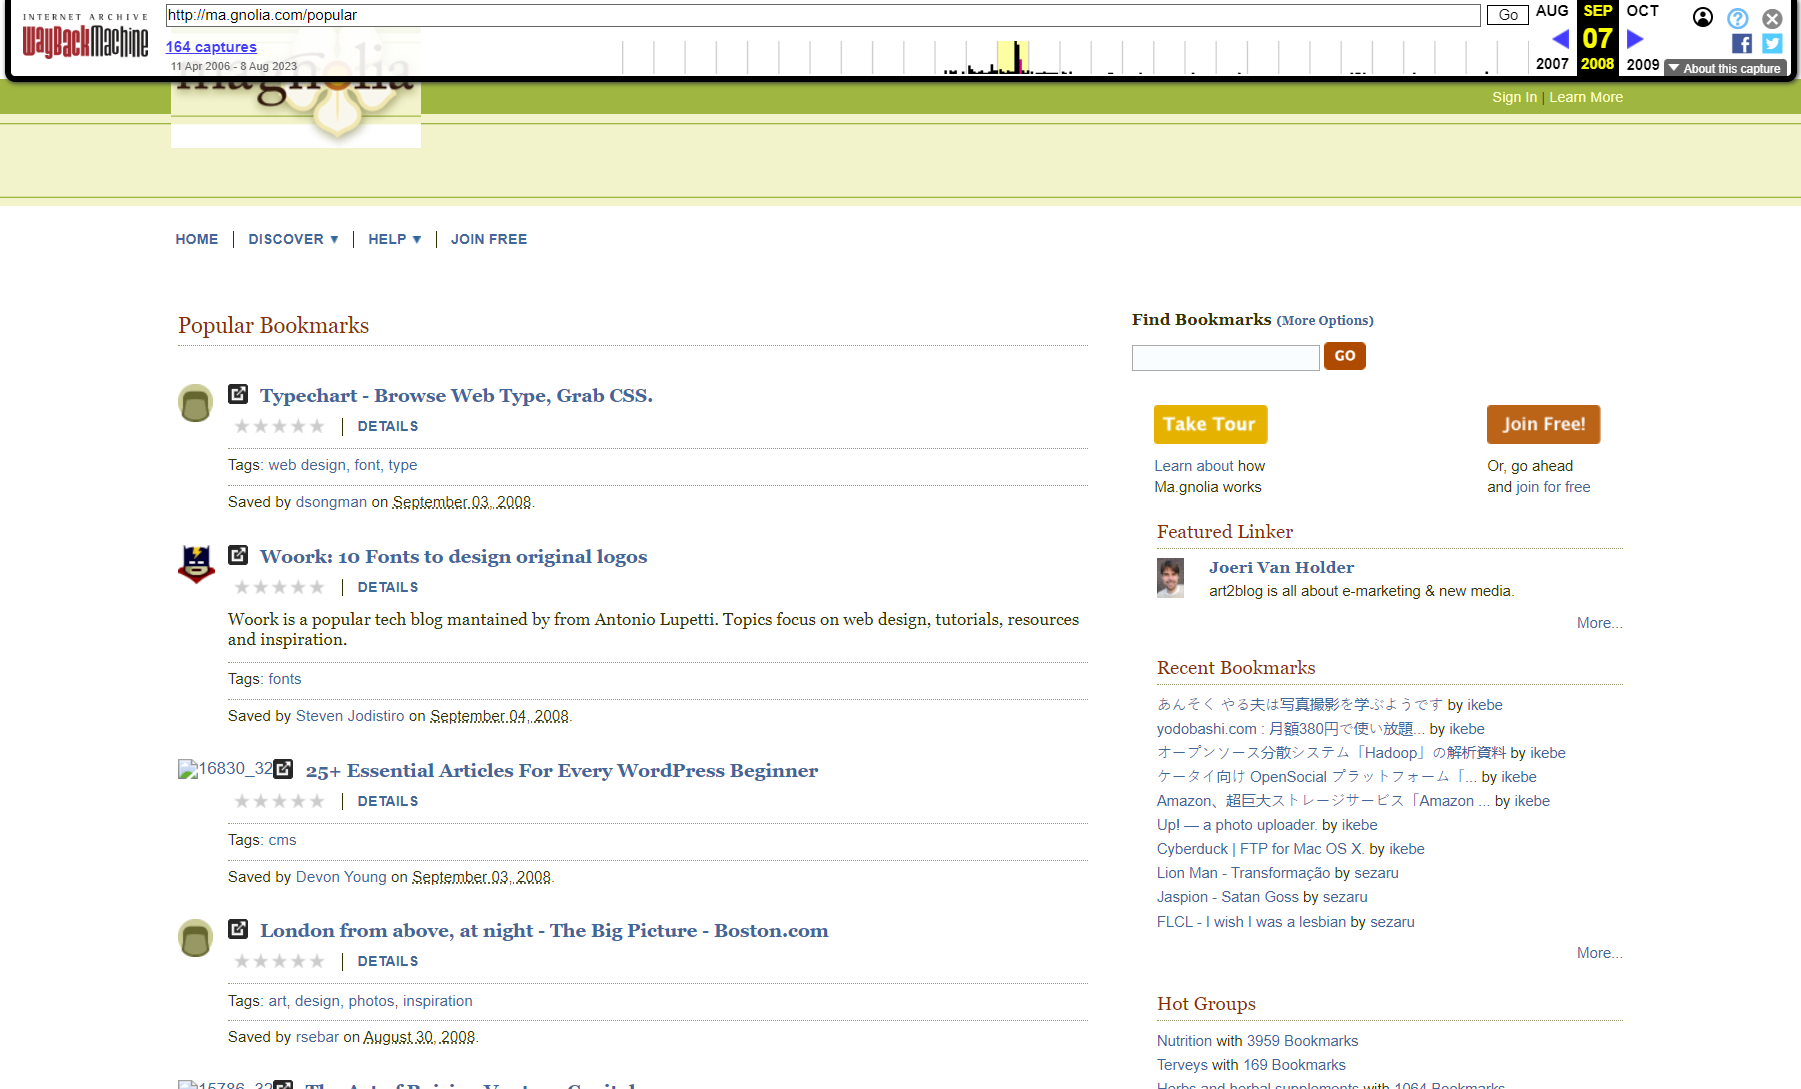Click More... under Recent Bookmarks
Screen dimensions: 1801x1089
[x=1600, y=953]
